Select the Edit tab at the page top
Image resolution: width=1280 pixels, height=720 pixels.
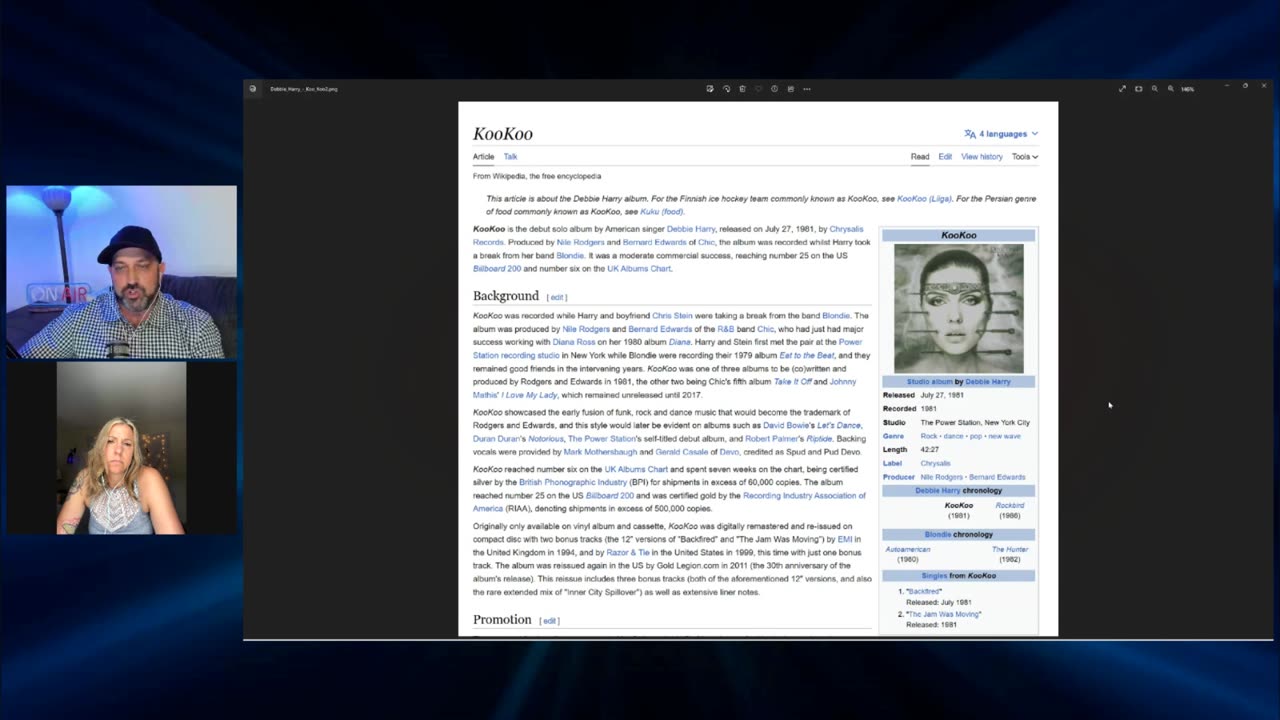[x=945, y=157]
